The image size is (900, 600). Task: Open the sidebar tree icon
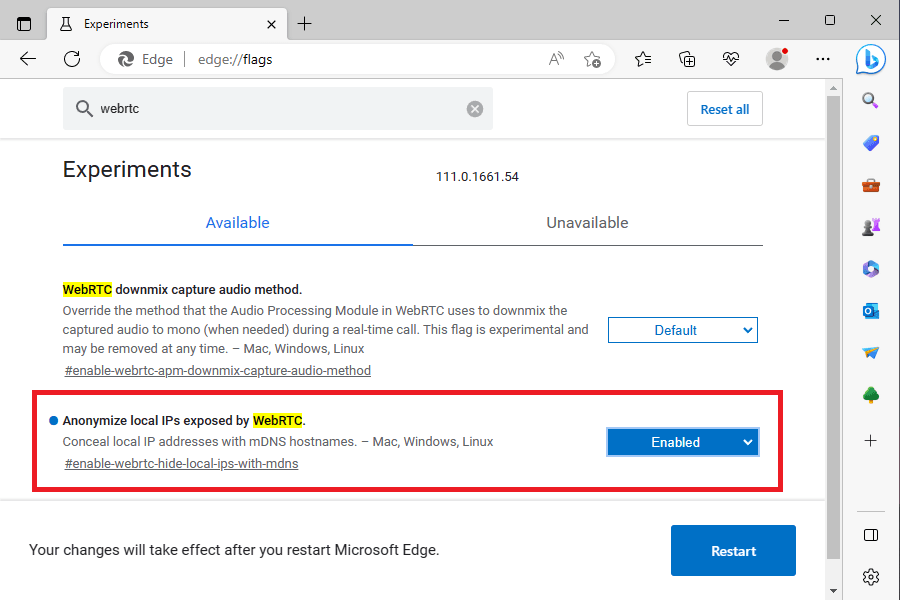pos(871,395)
